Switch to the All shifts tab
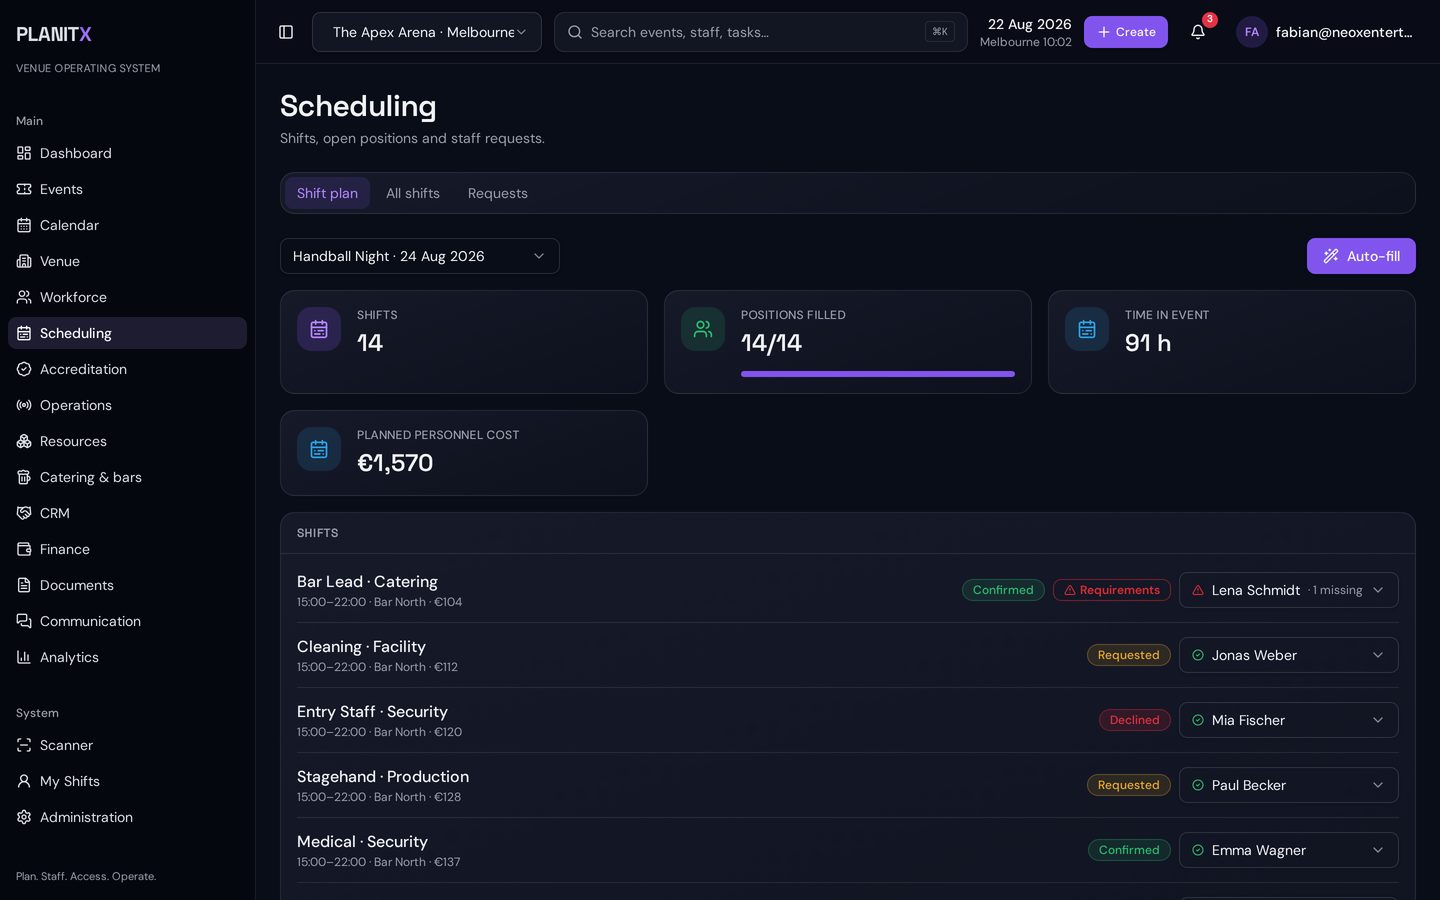This screenshot has height=900, width=1440. click(x=413, y=193)
